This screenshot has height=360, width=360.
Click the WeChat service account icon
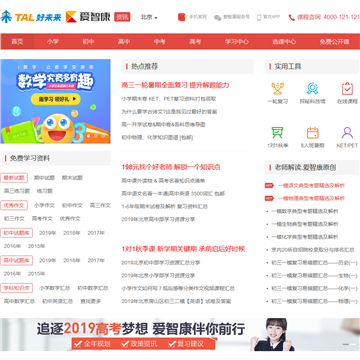coord(218,17)
